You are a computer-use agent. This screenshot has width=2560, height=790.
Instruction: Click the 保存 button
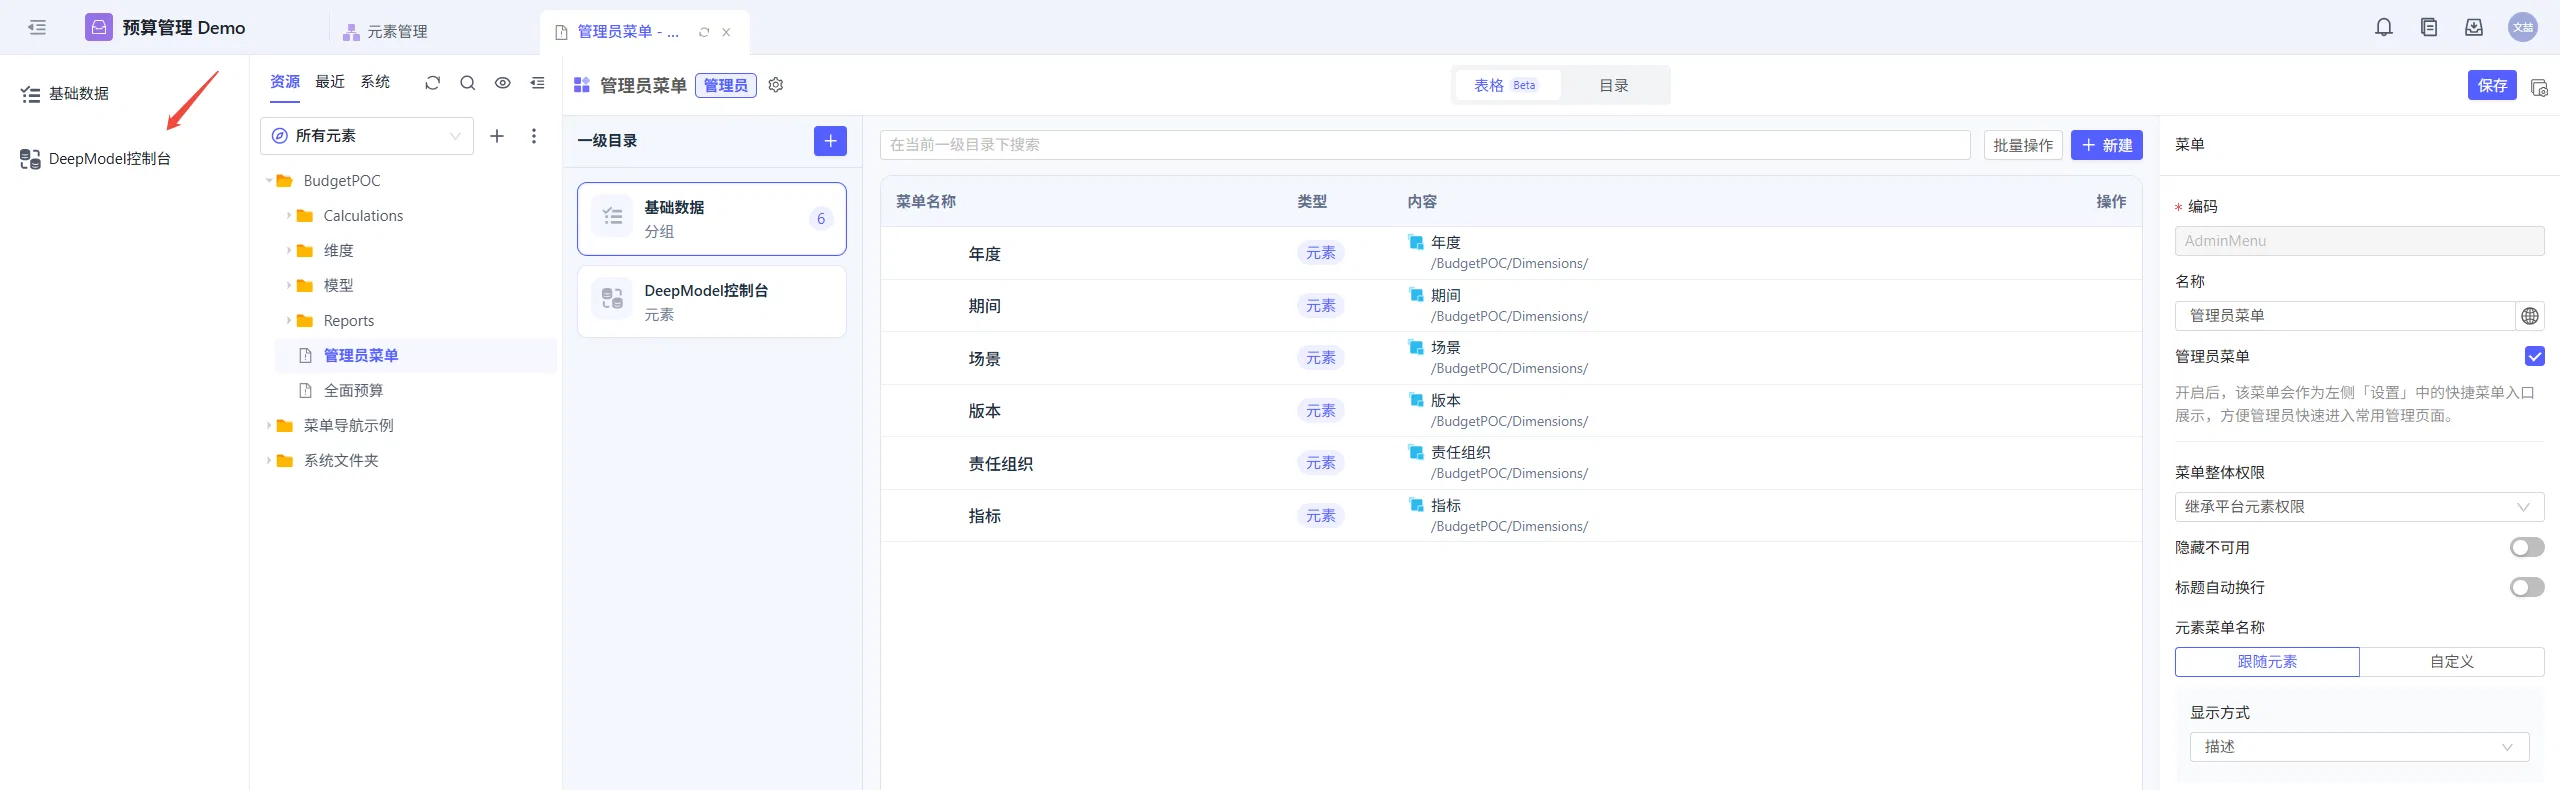click(2492, 86)
